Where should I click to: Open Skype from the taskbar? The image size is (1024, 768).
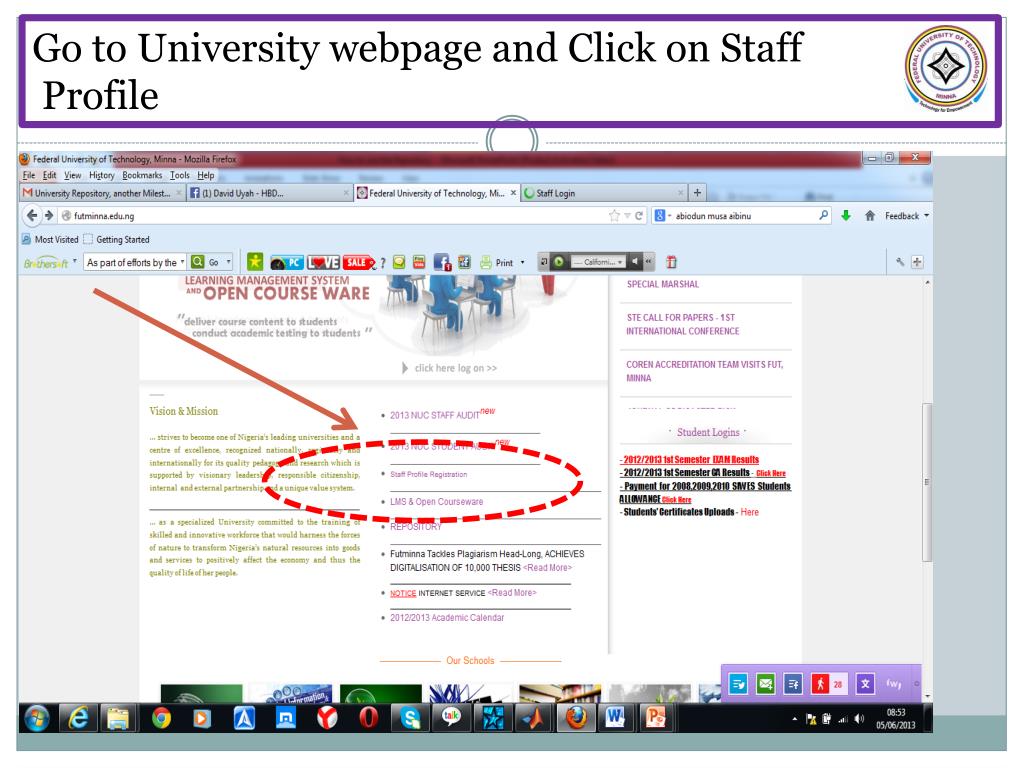point(410,718)
